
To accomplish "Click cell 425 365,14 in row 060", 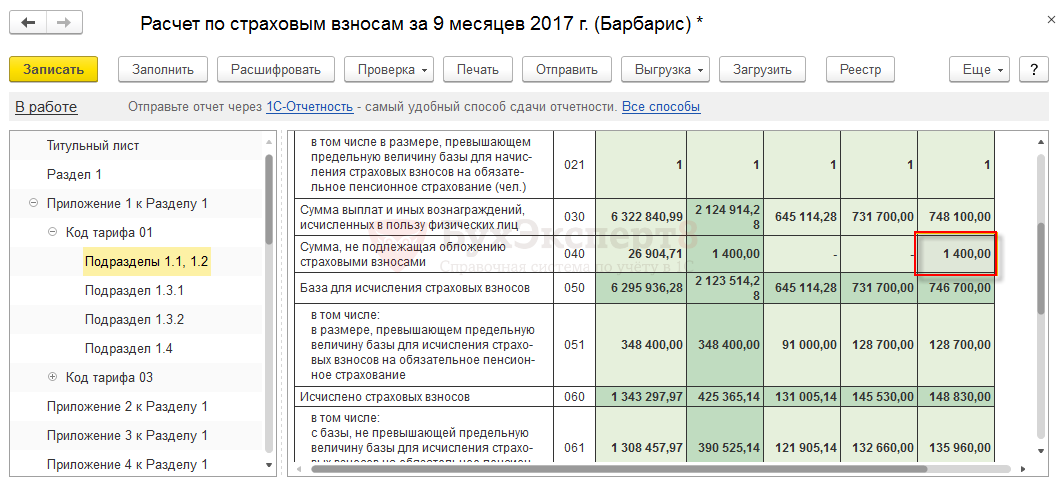I will (725, 396).
